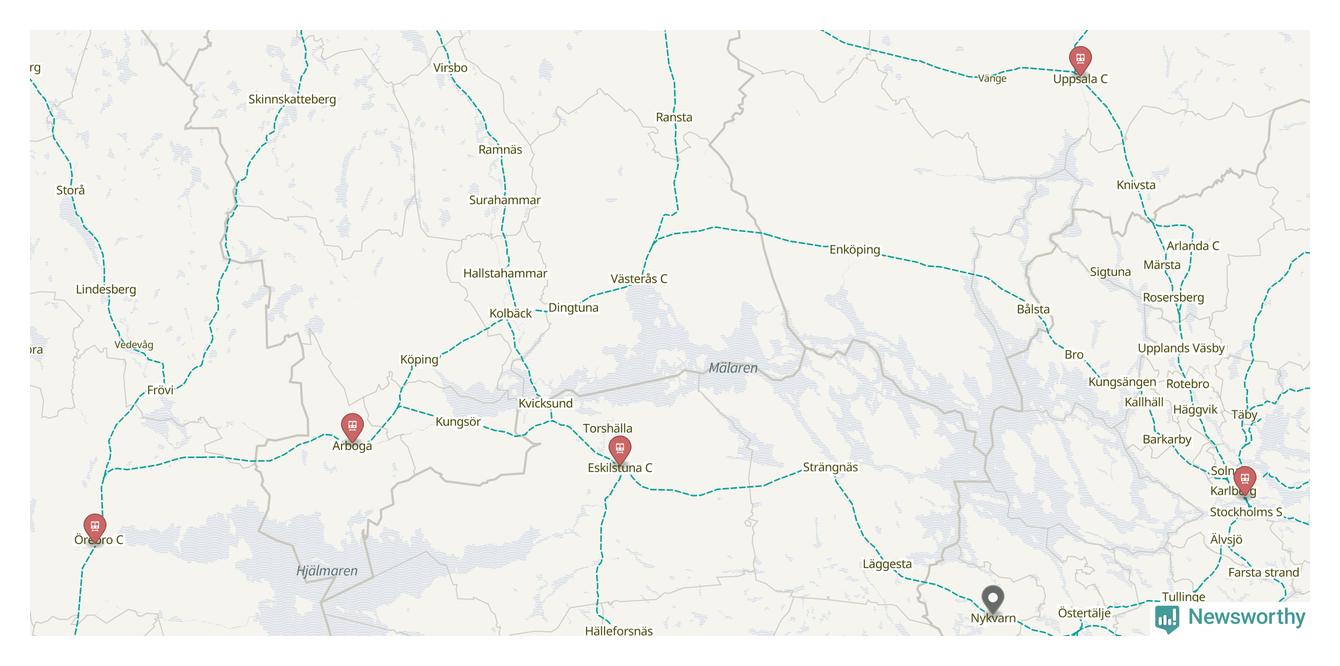Click the Västerås C map label

click(639, 279)
